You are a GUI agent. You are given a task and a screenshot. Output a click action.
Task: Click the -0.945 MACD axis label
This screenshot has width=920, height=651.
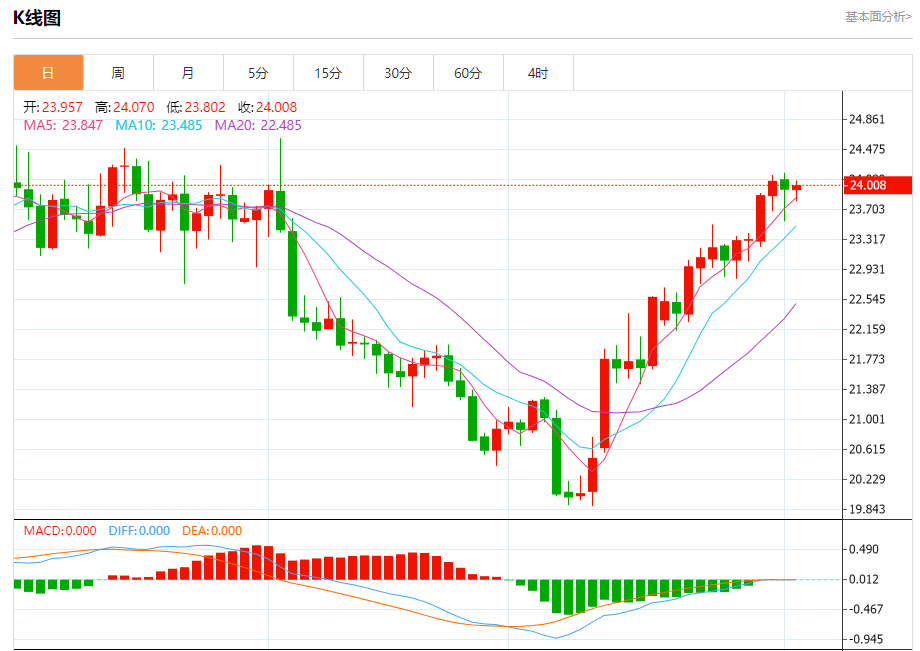(865, 639)
